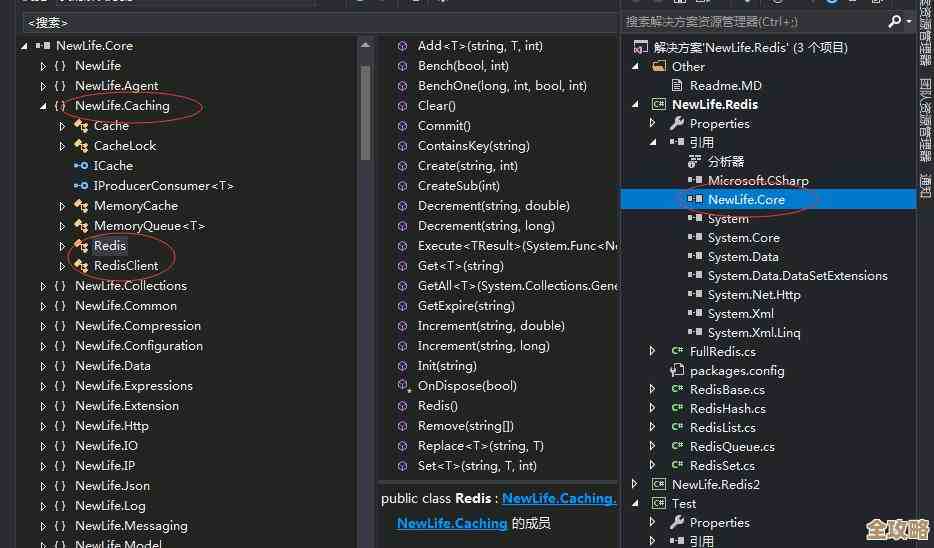Click the Solution Explorer search magnifier icon

coord(894,21)
